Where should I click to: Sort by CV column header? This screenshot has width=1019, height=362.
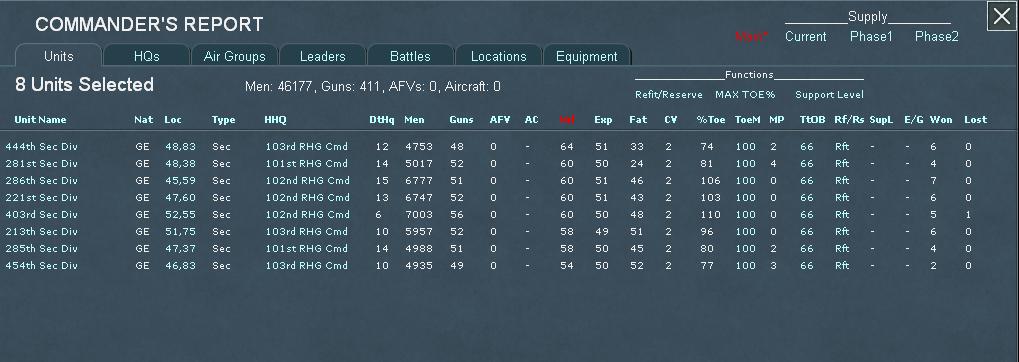[x=671, y=120]
